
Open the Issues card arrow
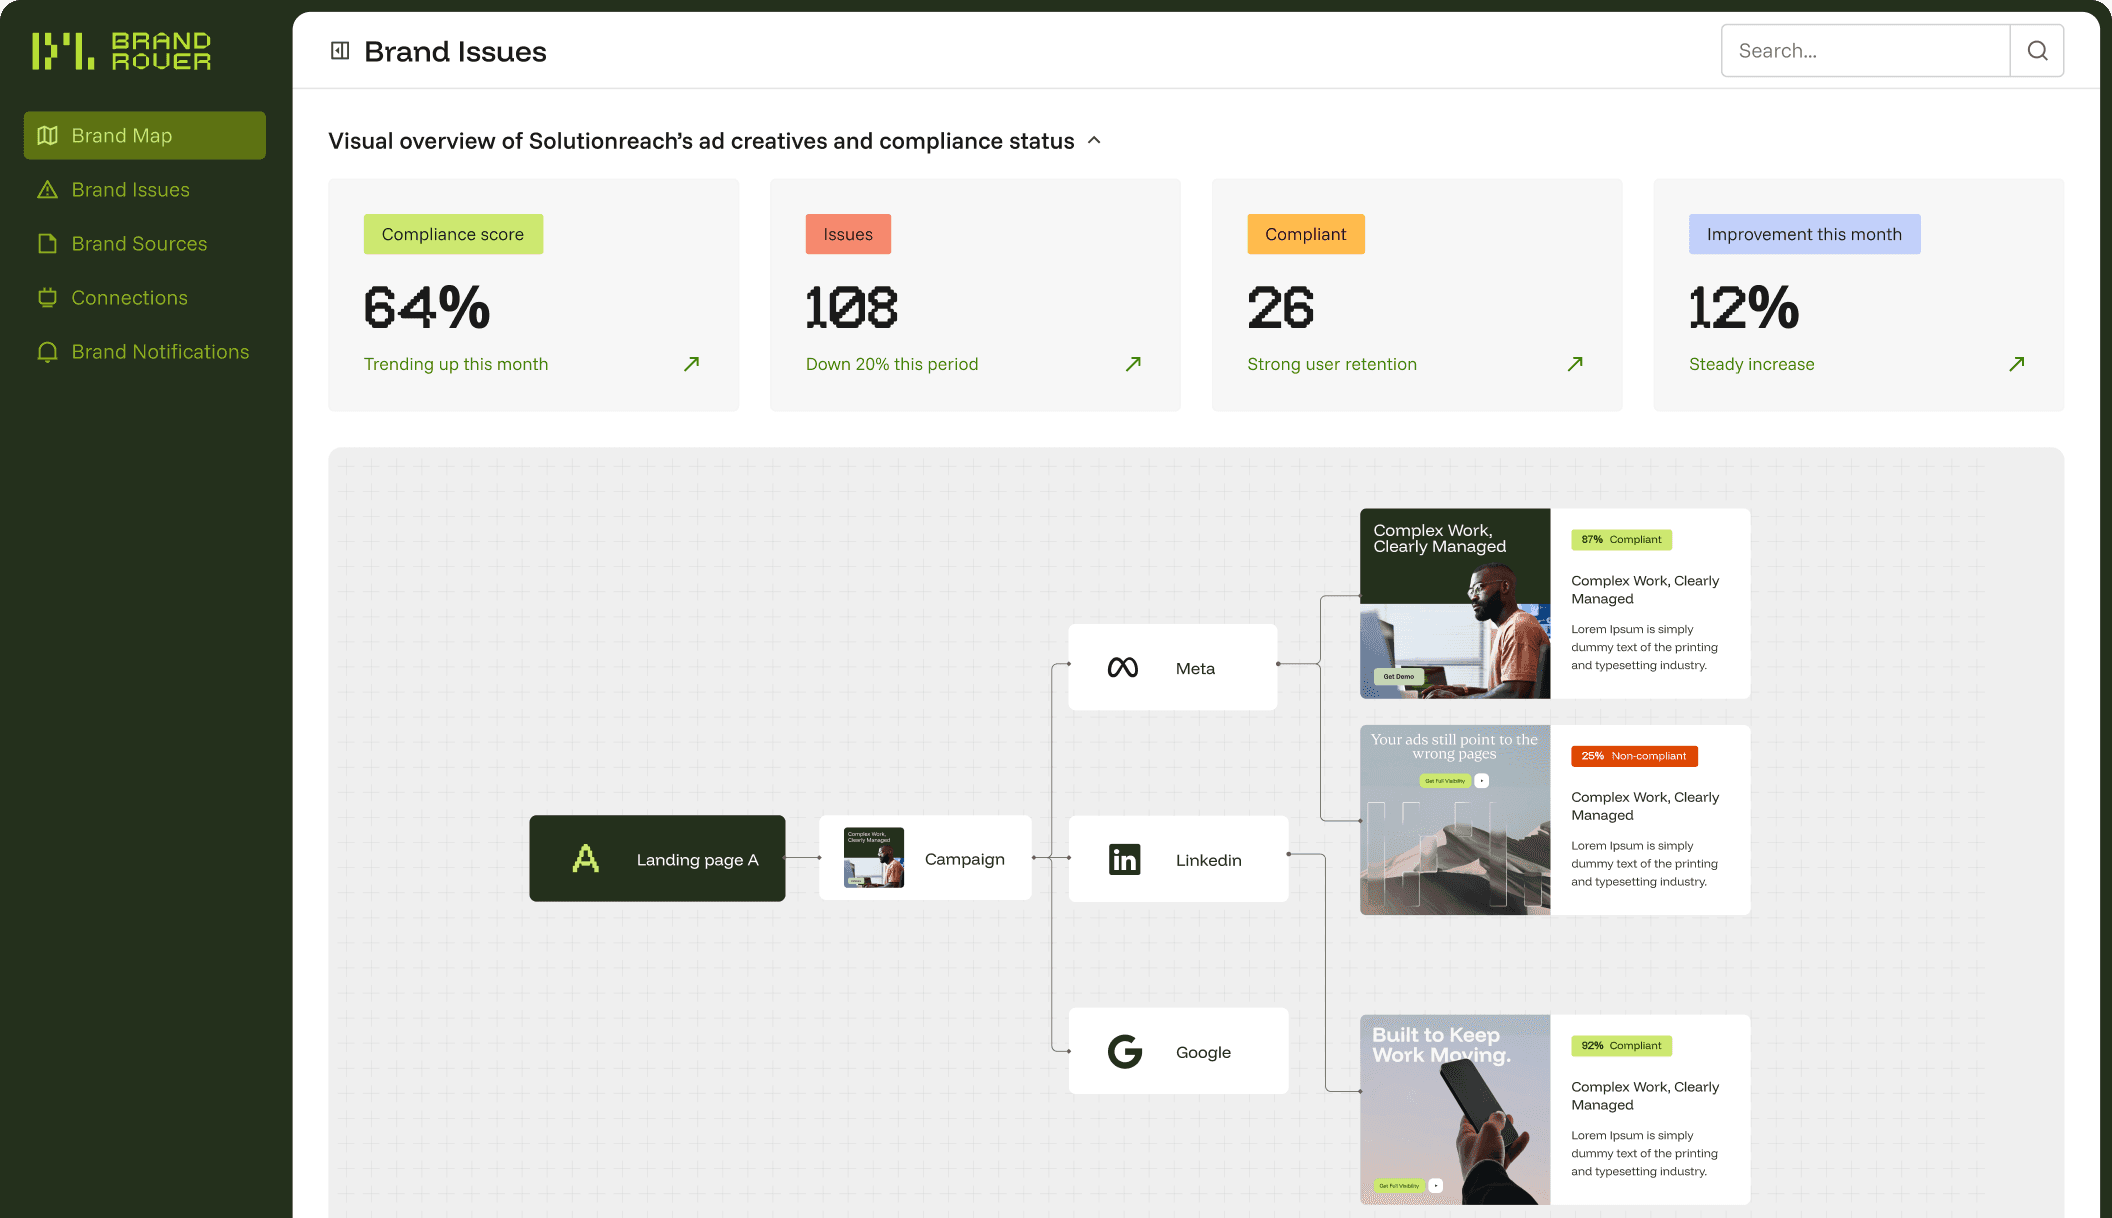click(x=1133, y=364)
